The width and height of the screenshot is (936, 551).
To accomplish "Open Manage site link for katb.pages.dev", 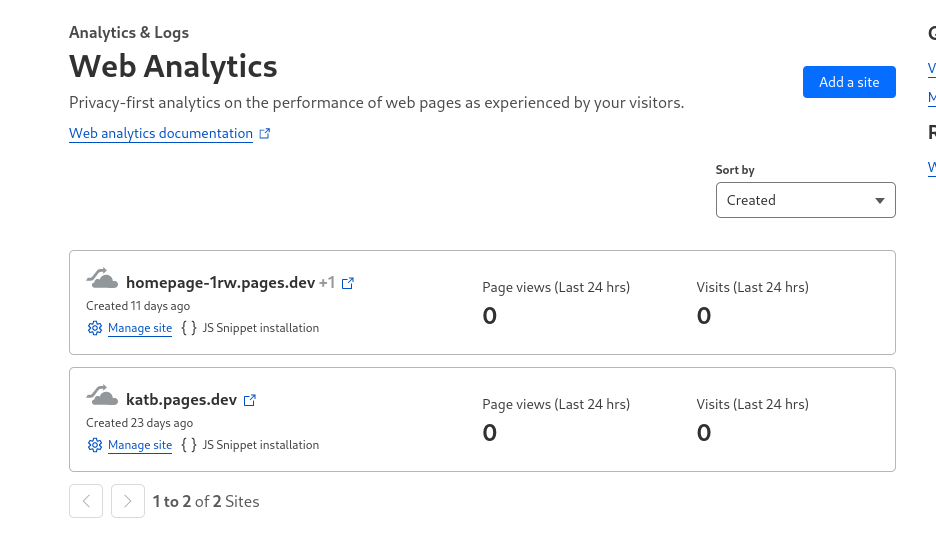I will click(x=140, y=445).
